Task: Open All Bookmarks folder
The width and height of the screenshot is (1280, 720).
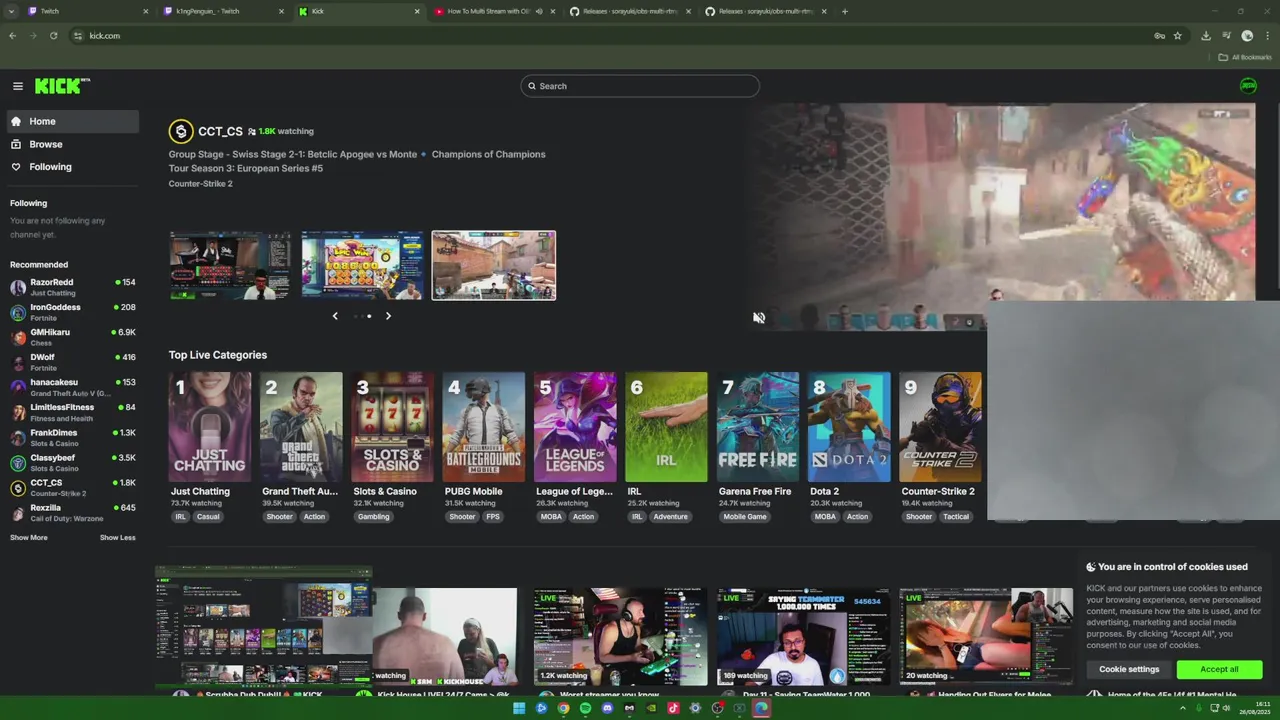Action: (1244, 57)
